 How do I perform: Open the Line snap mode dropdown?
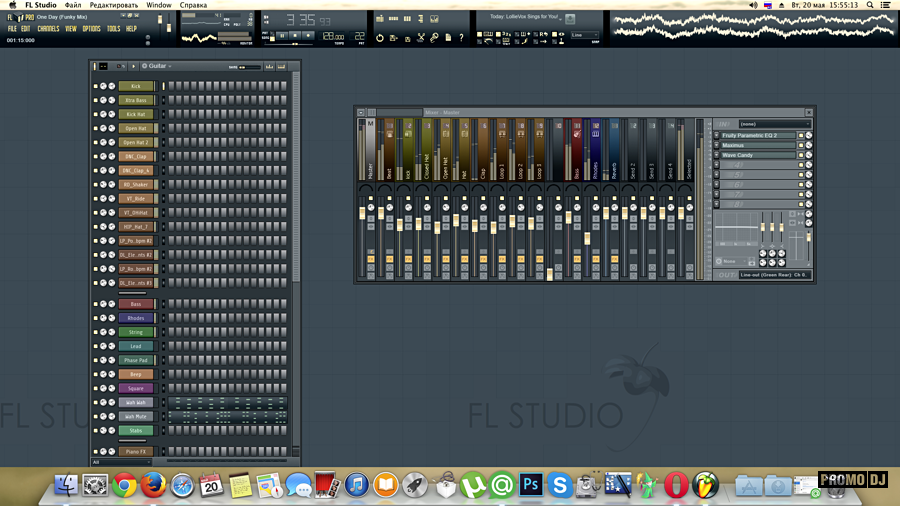pyautogui.click(x=585, y=35)
